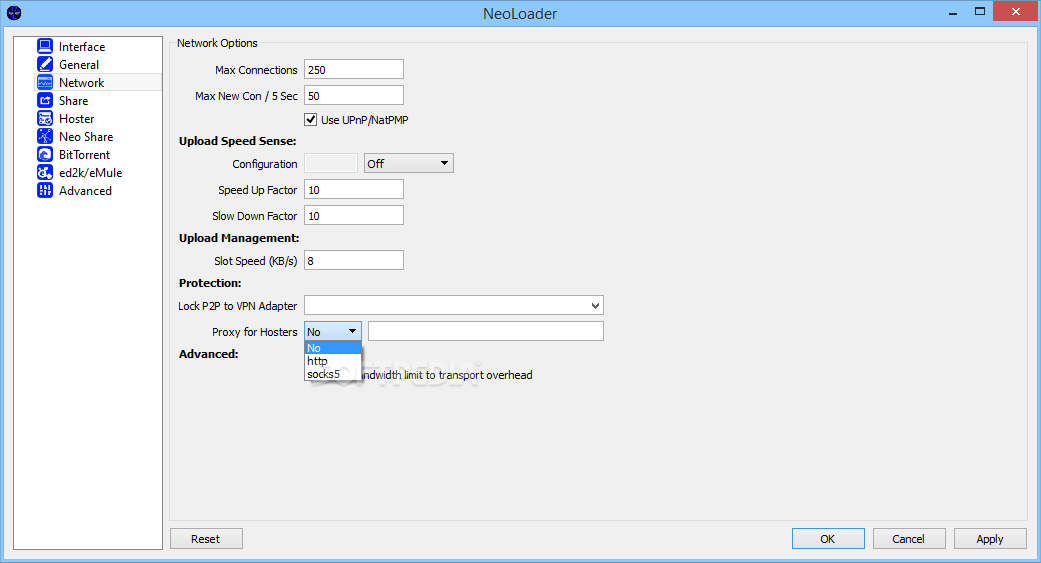Click the General pencil icon
Viewport: 1041px width, 563px height.
45,64
